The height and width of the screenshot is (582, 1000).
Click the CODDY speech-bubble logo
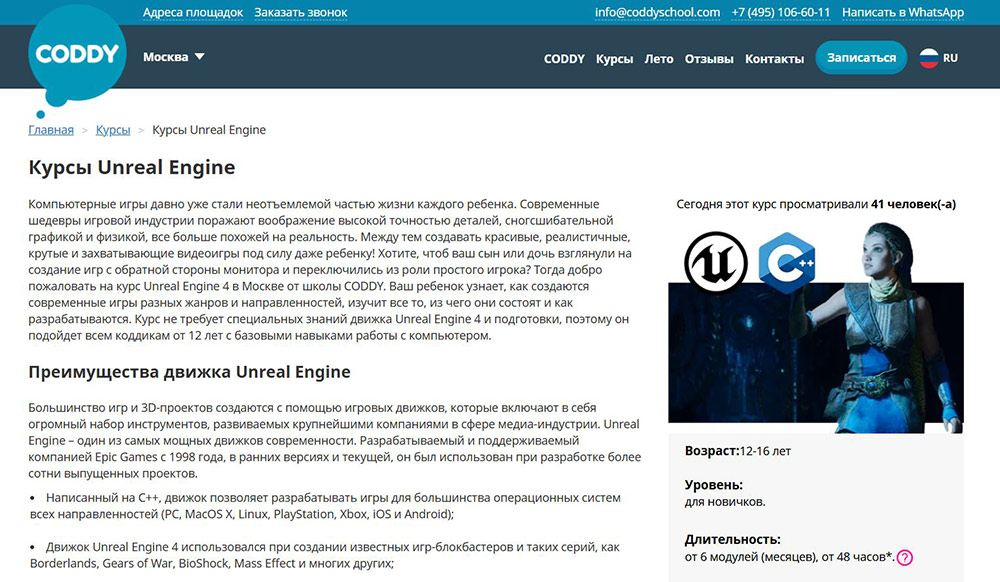[x=77, y=55]
